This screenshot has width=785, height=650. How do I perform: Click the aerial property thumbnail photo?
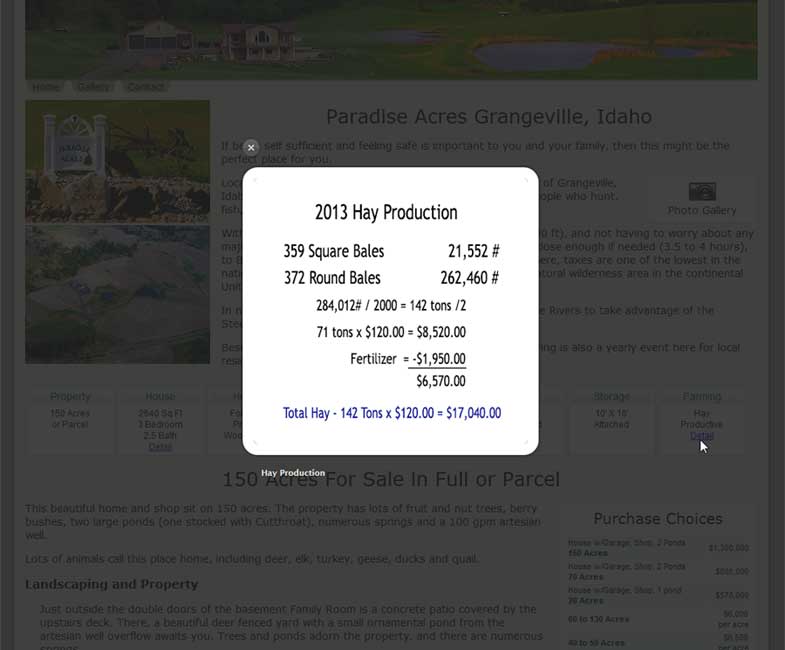[118, 294]
